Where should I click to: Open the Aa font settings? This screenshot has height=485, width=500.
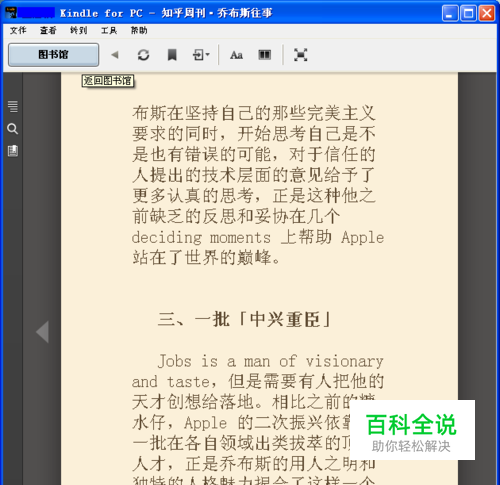(236, 55)
